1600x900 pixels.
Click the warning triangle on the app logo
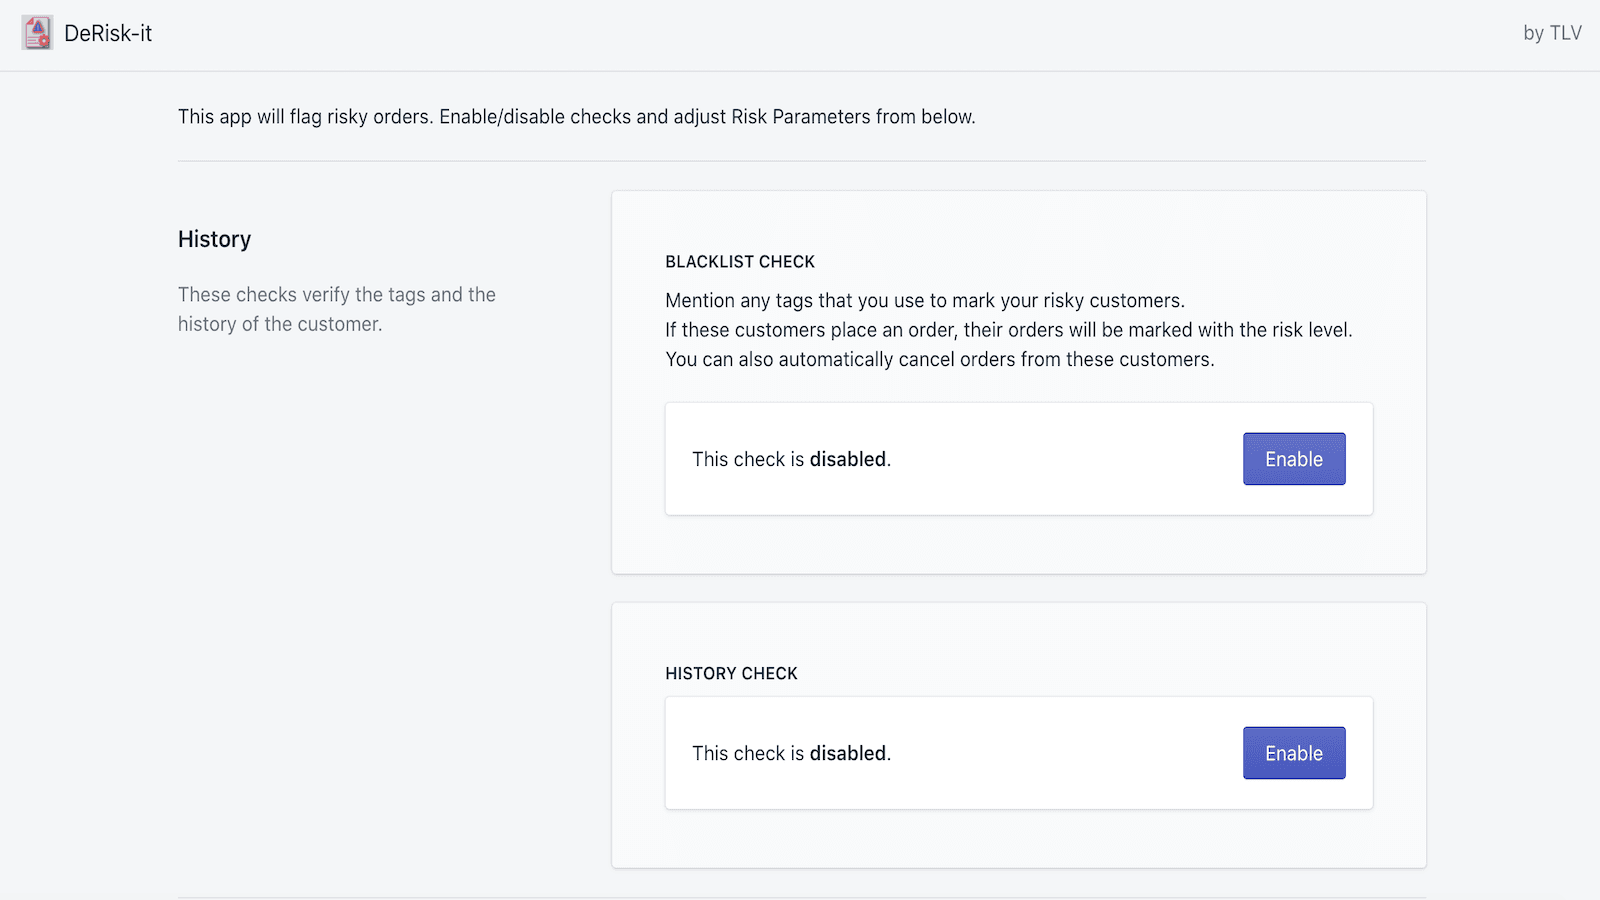point(38,27)
